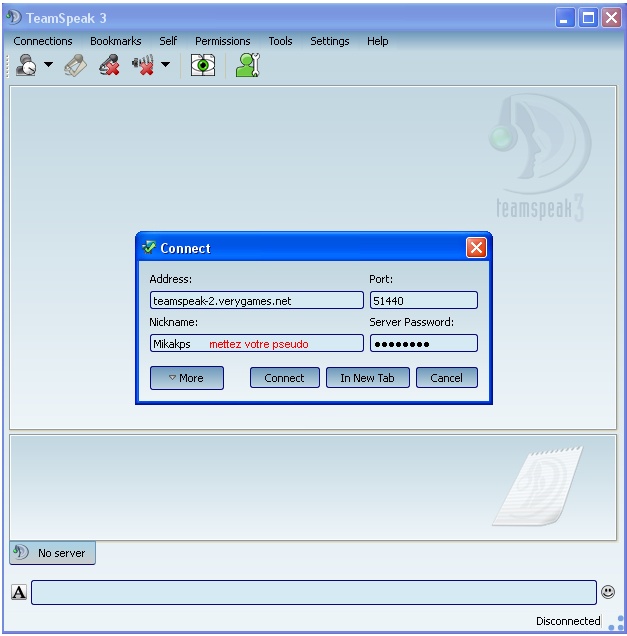Image resolution: width=627 pixels, height=636 pixels.
Task: Click the Nickname input field
Action: click(x=257, y=344)
